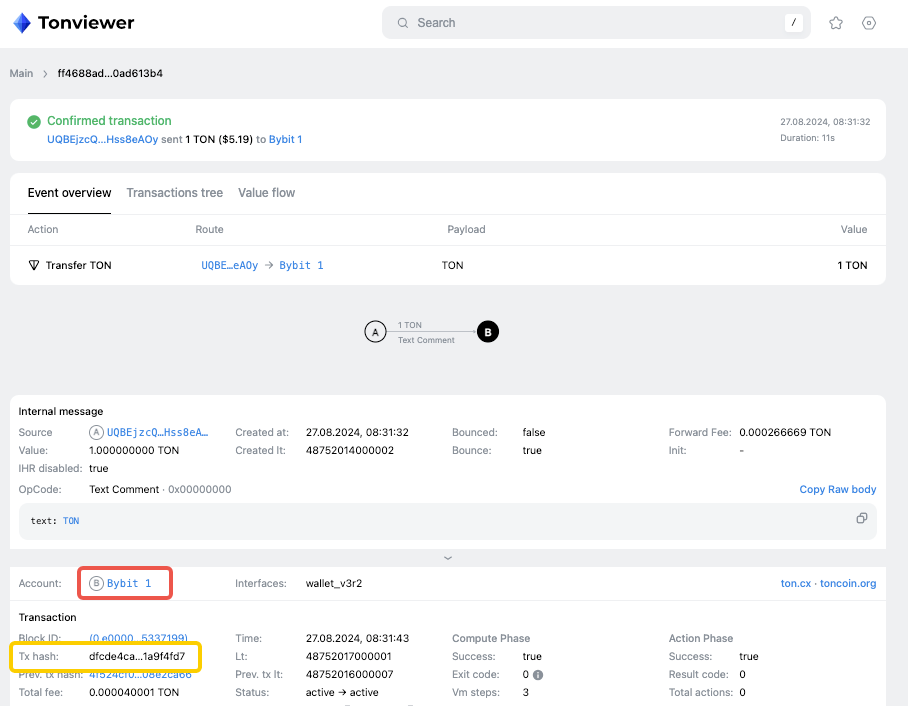Click the magnifier icon in search bar

pyautogui.click(x=403, y=23)
